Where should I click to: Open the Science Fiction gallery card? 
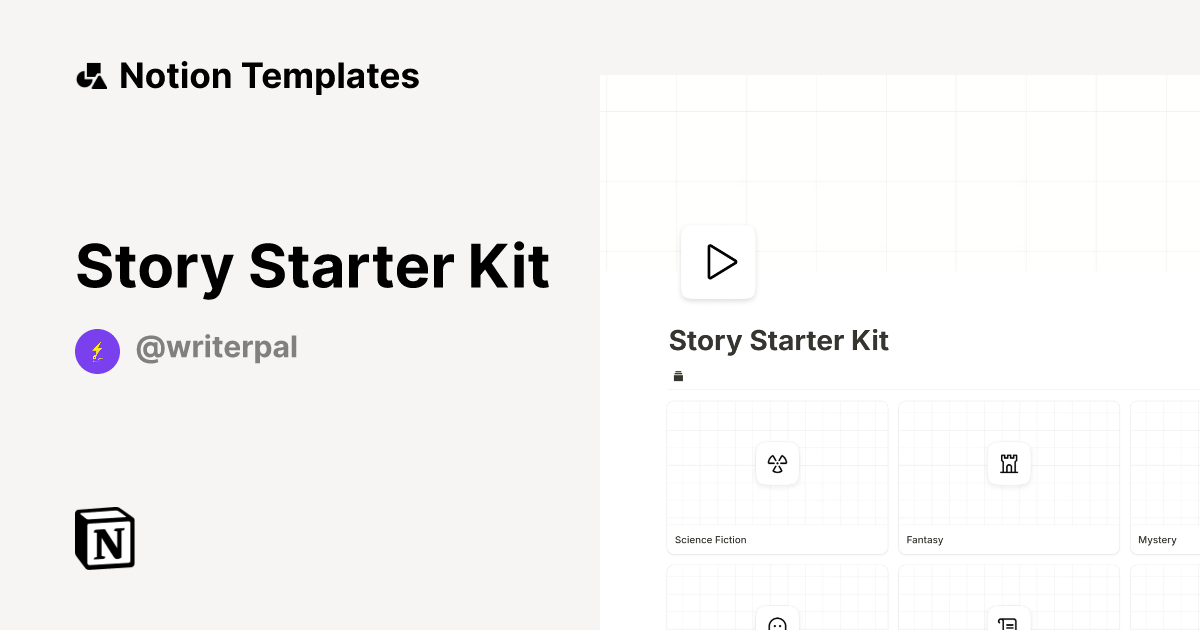coord(777,477)
